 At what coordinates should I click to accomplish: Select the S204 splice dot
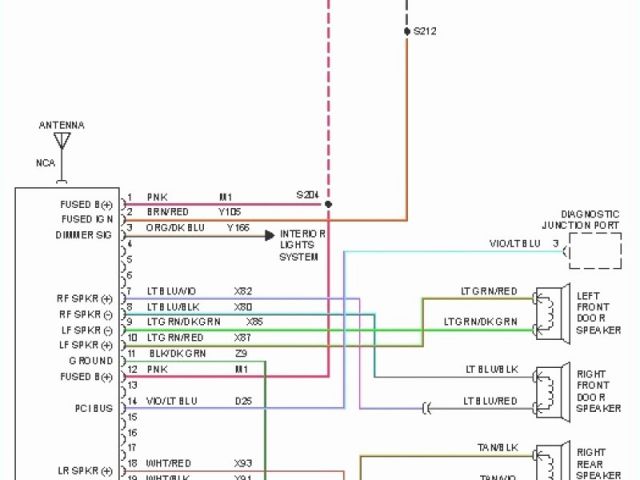328,204
